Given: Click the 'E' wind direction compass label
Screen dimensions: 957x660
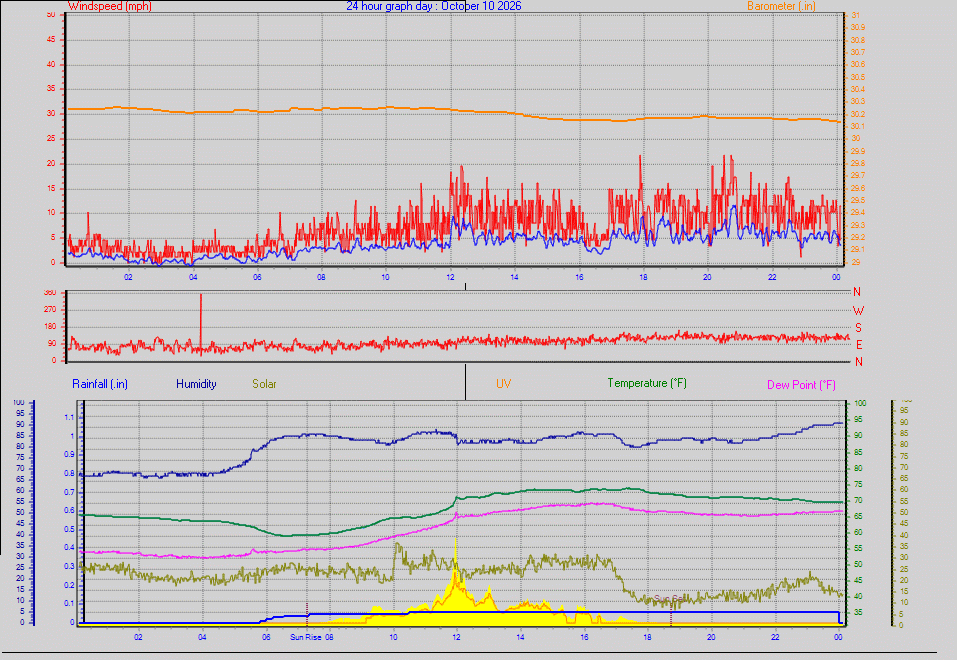Looking at the screenshot, I should coord(859,345).
